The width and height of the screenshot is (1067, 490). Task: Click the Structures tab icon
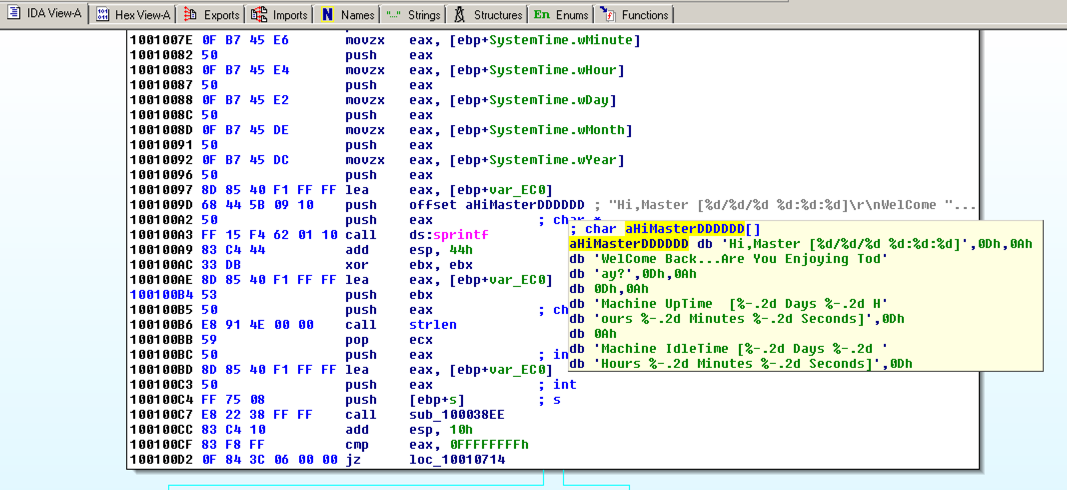(459, 14)
